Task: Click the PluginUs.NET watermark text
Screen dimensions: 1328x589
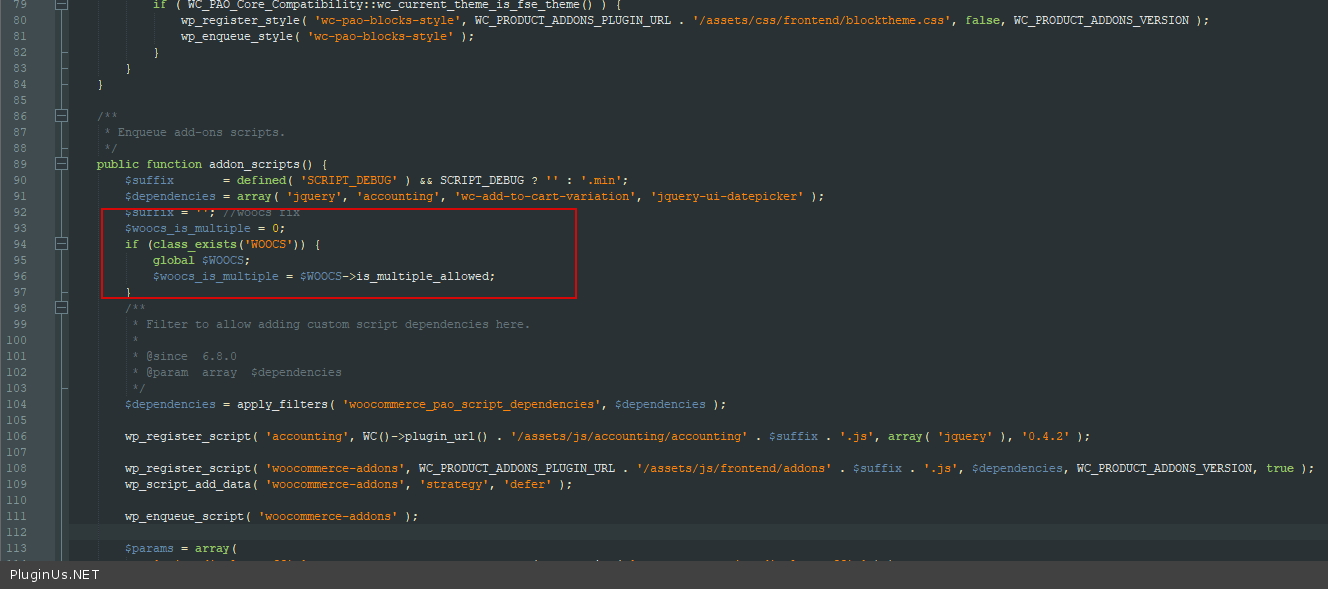Action: point(55,575)
